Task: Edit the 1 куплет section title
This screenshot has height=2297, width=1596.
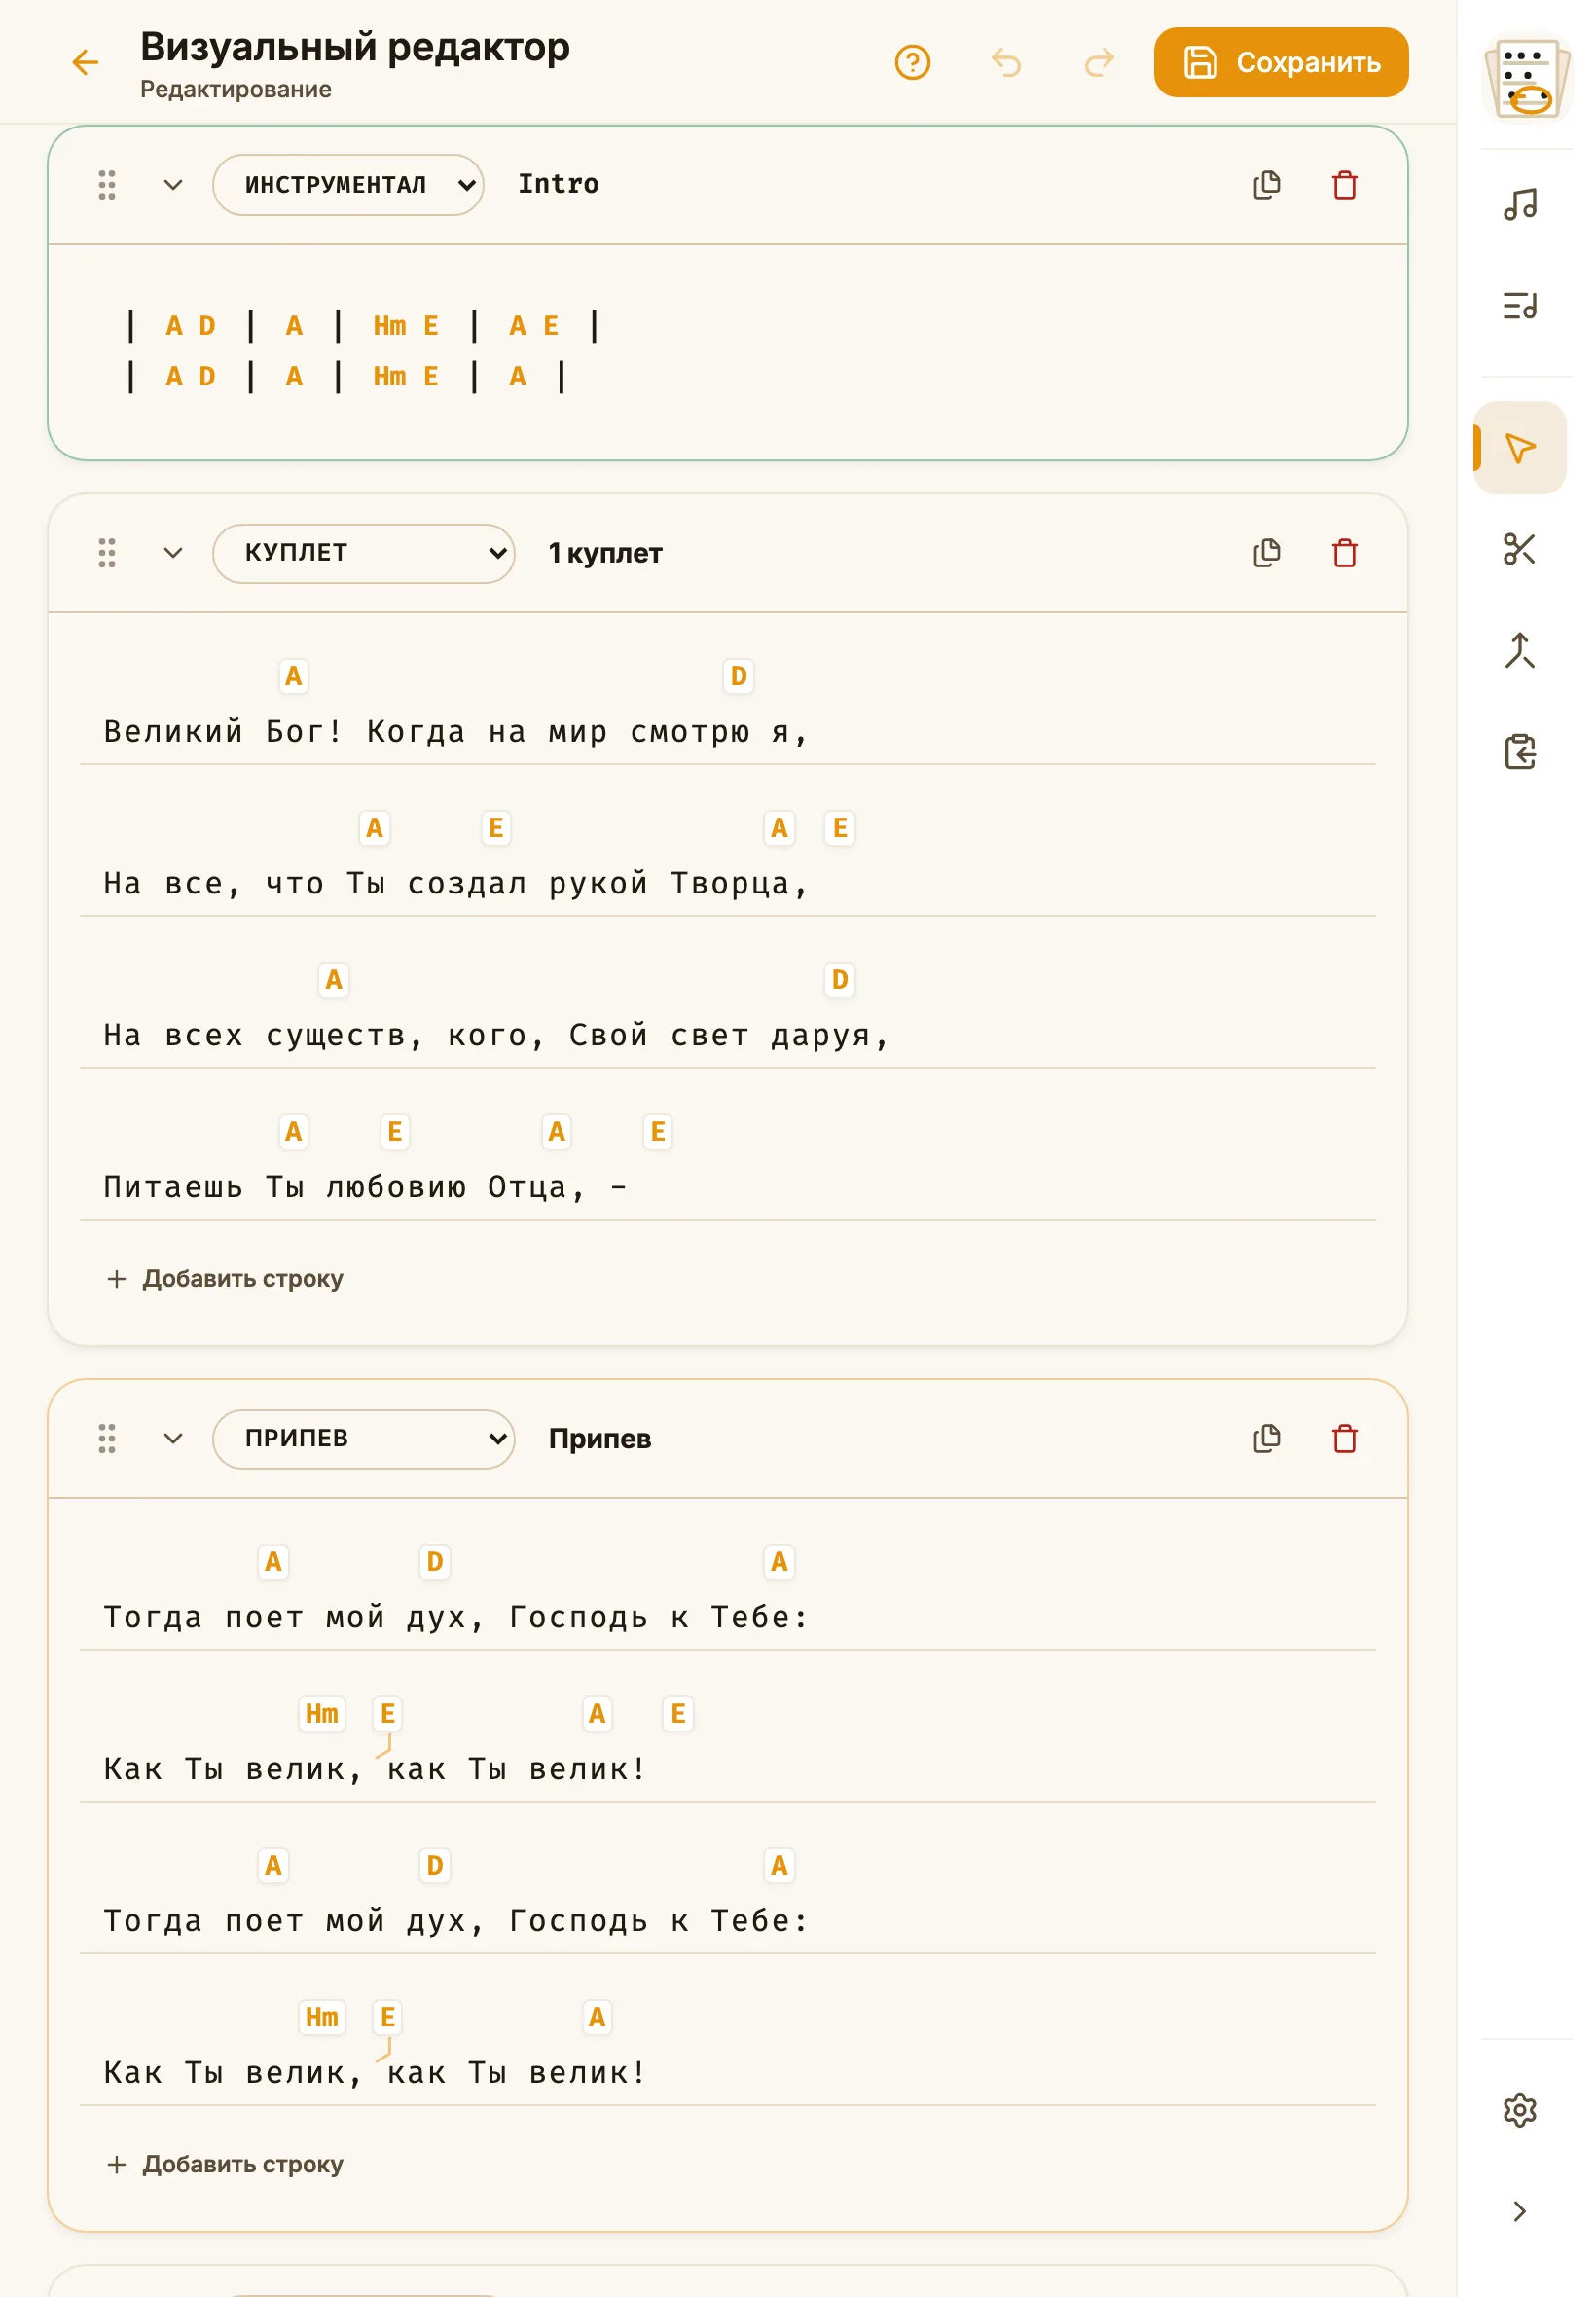Action: [605, 553]
